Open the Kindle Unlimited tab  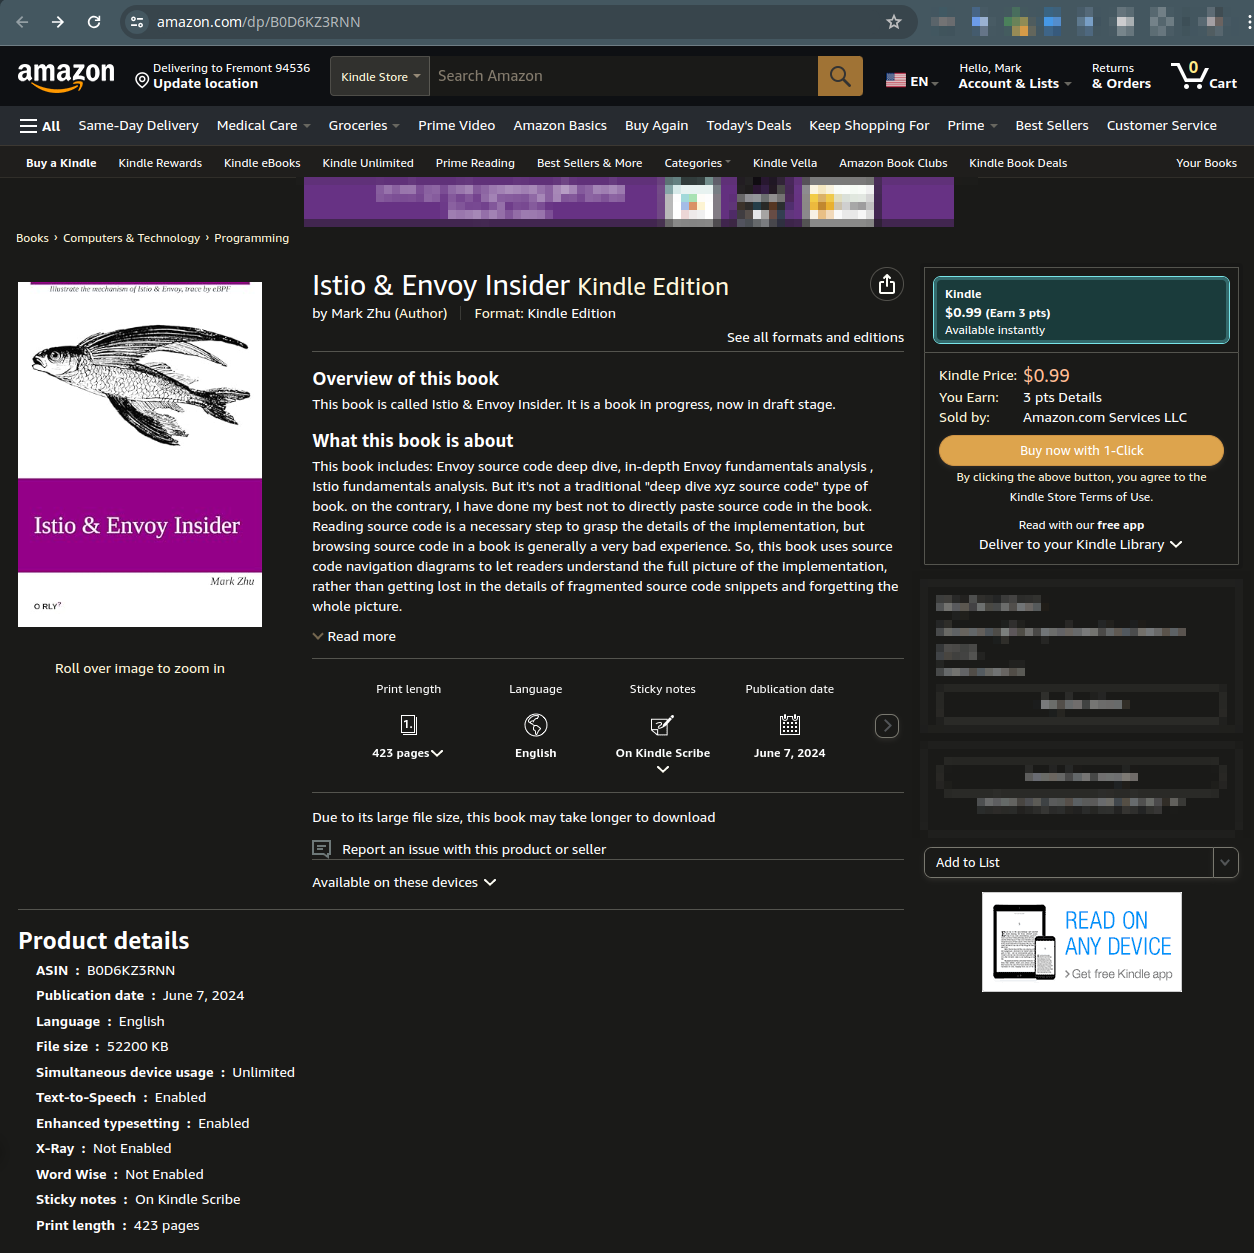tap(367, 163)
